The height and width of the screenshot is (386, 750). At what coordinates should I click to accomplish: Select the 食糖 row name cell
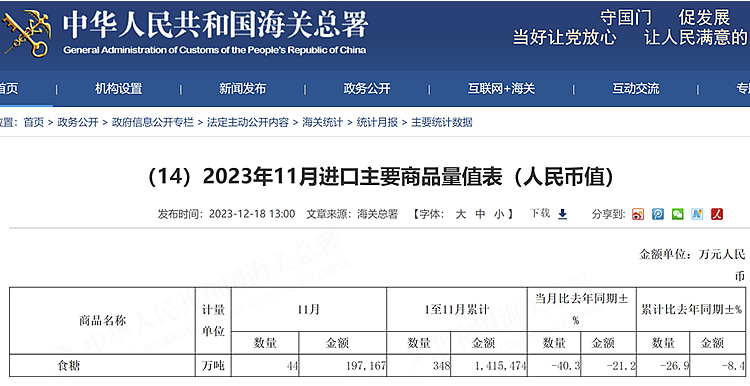(x=102, y=366)
